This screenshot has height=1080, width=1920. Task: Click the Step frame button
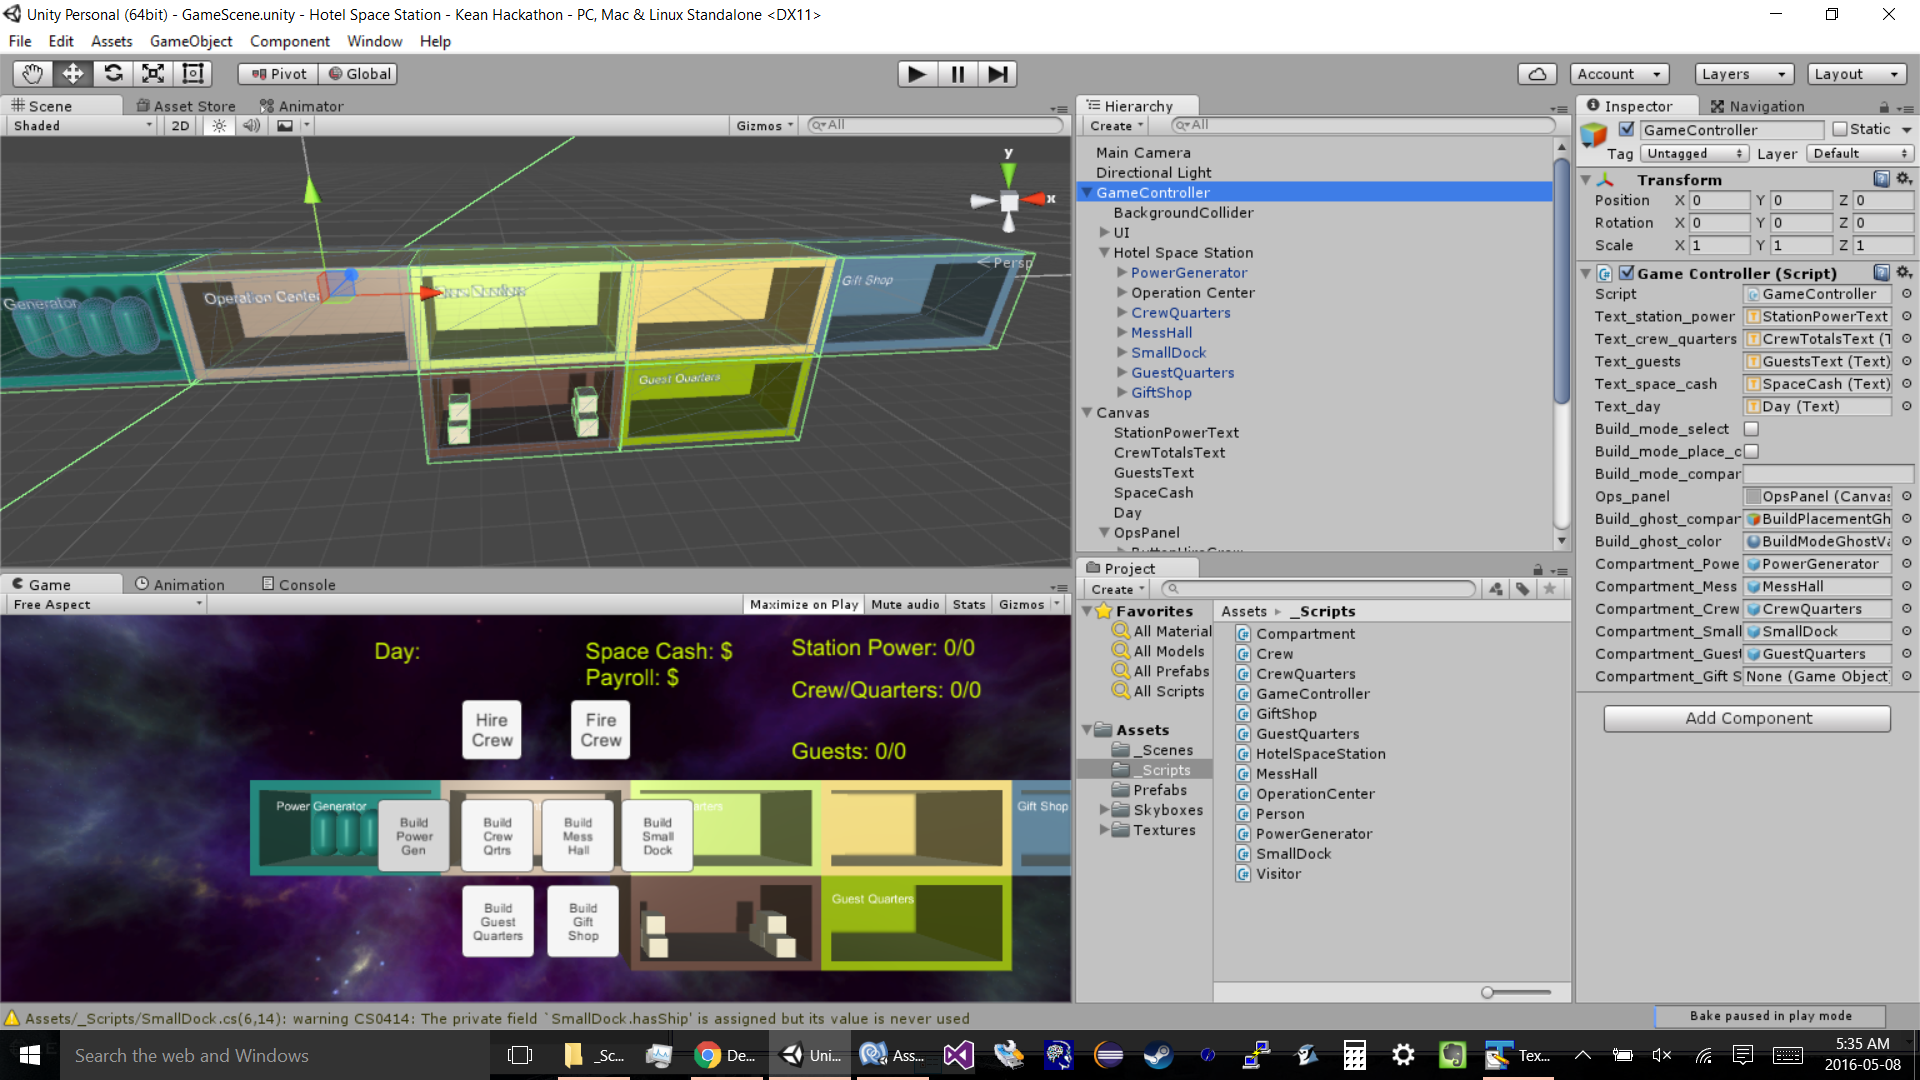coord(997,74)
